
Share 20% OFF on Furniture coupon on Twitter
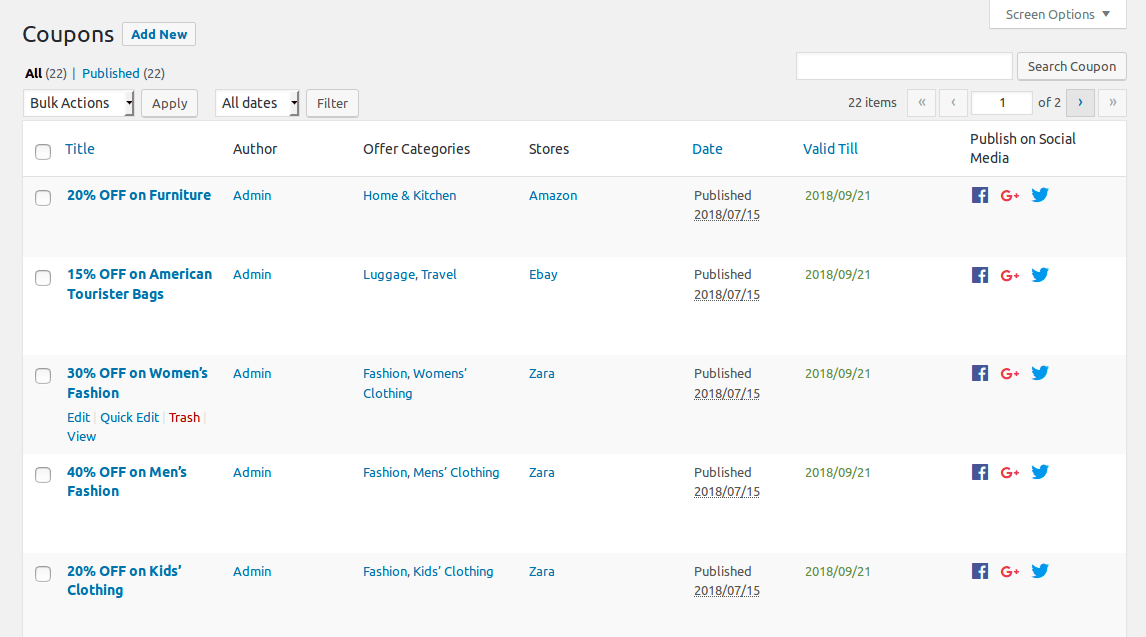tap(1040, 194)
